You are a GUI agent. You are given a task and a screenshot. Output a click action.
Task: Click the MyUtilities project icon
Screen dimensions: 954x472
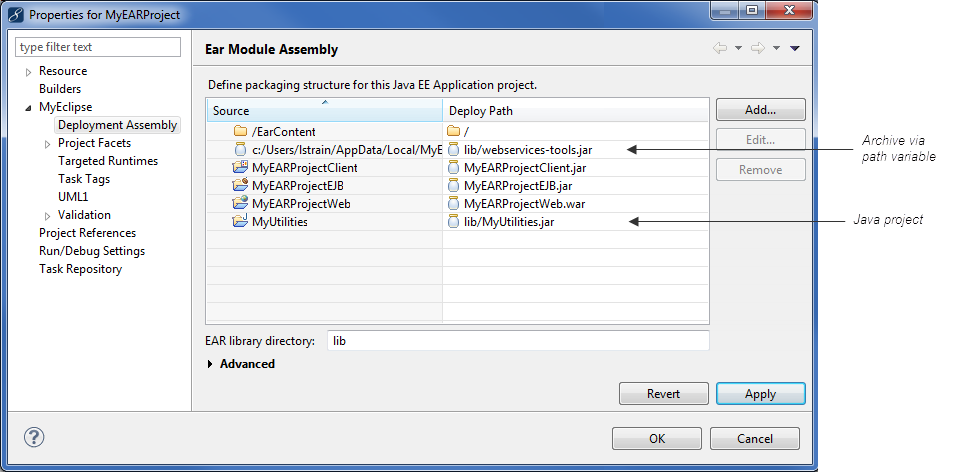click(240, 221)
